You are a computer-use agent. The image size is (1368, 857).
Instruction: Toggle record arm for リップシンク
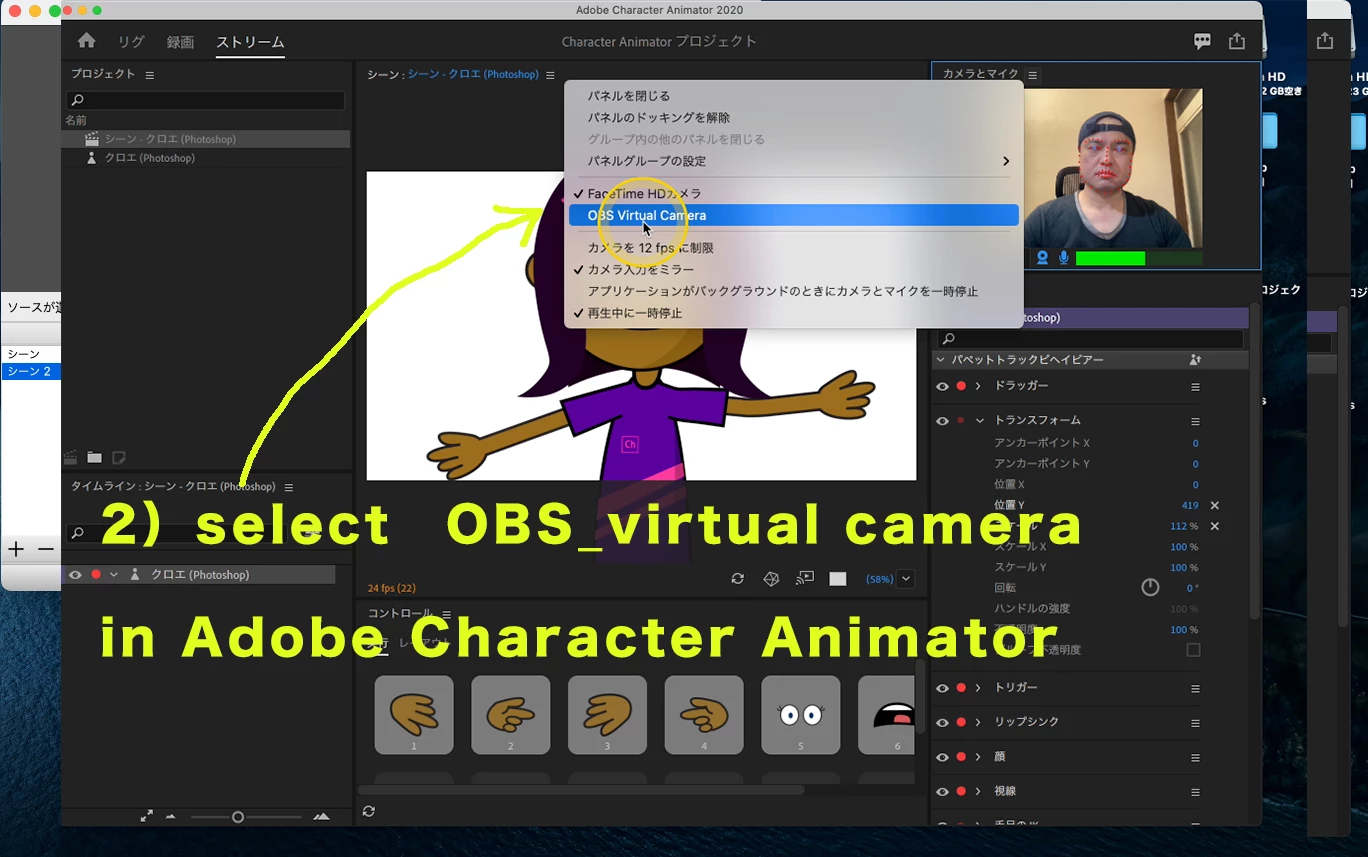tap(961, 722)
